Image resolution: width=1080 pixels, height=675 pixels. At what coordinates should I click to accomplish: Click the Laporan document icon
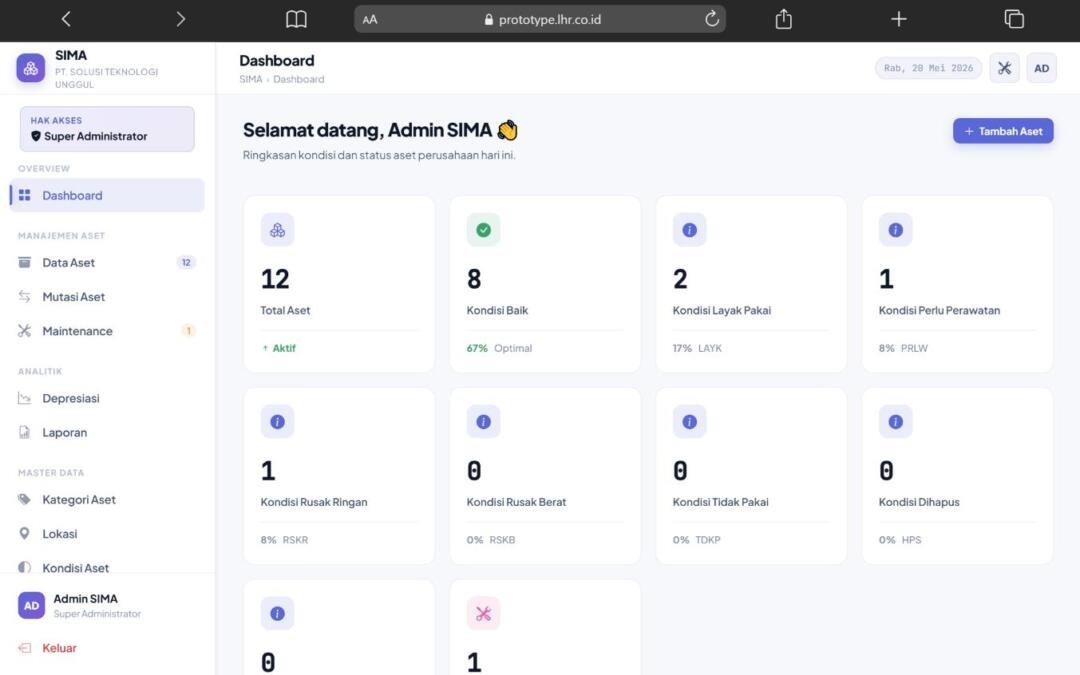tap(25, 433)
